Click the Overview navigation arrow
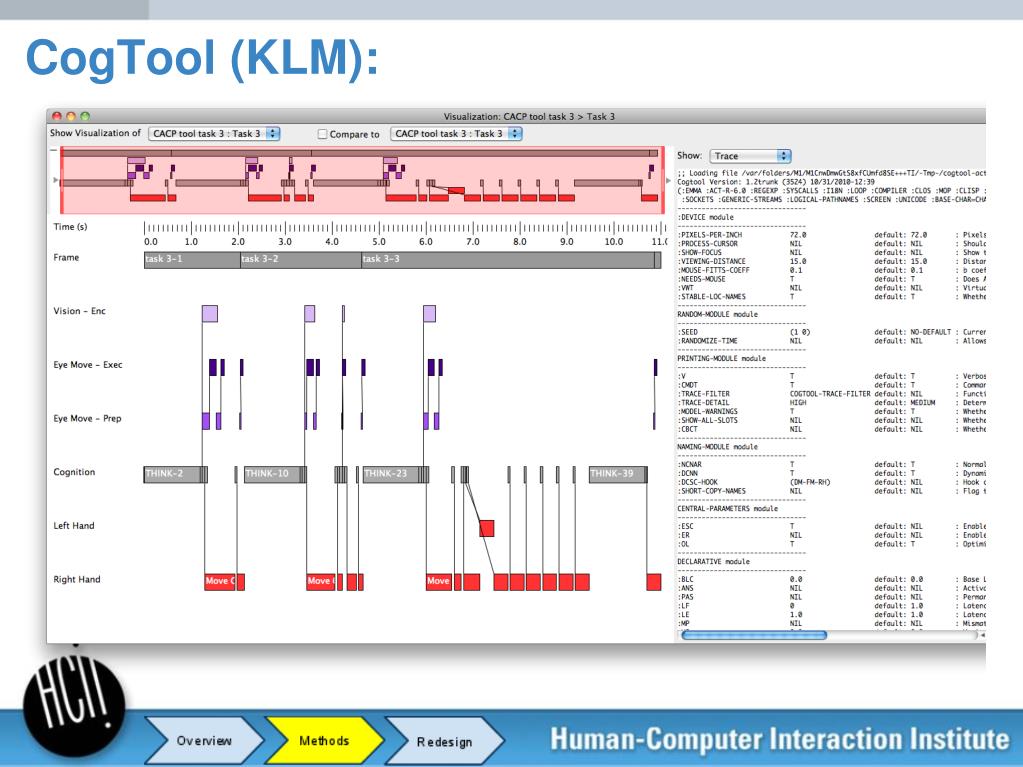Viewport: 1023px width, 767px height. click(x=204, y=740)
